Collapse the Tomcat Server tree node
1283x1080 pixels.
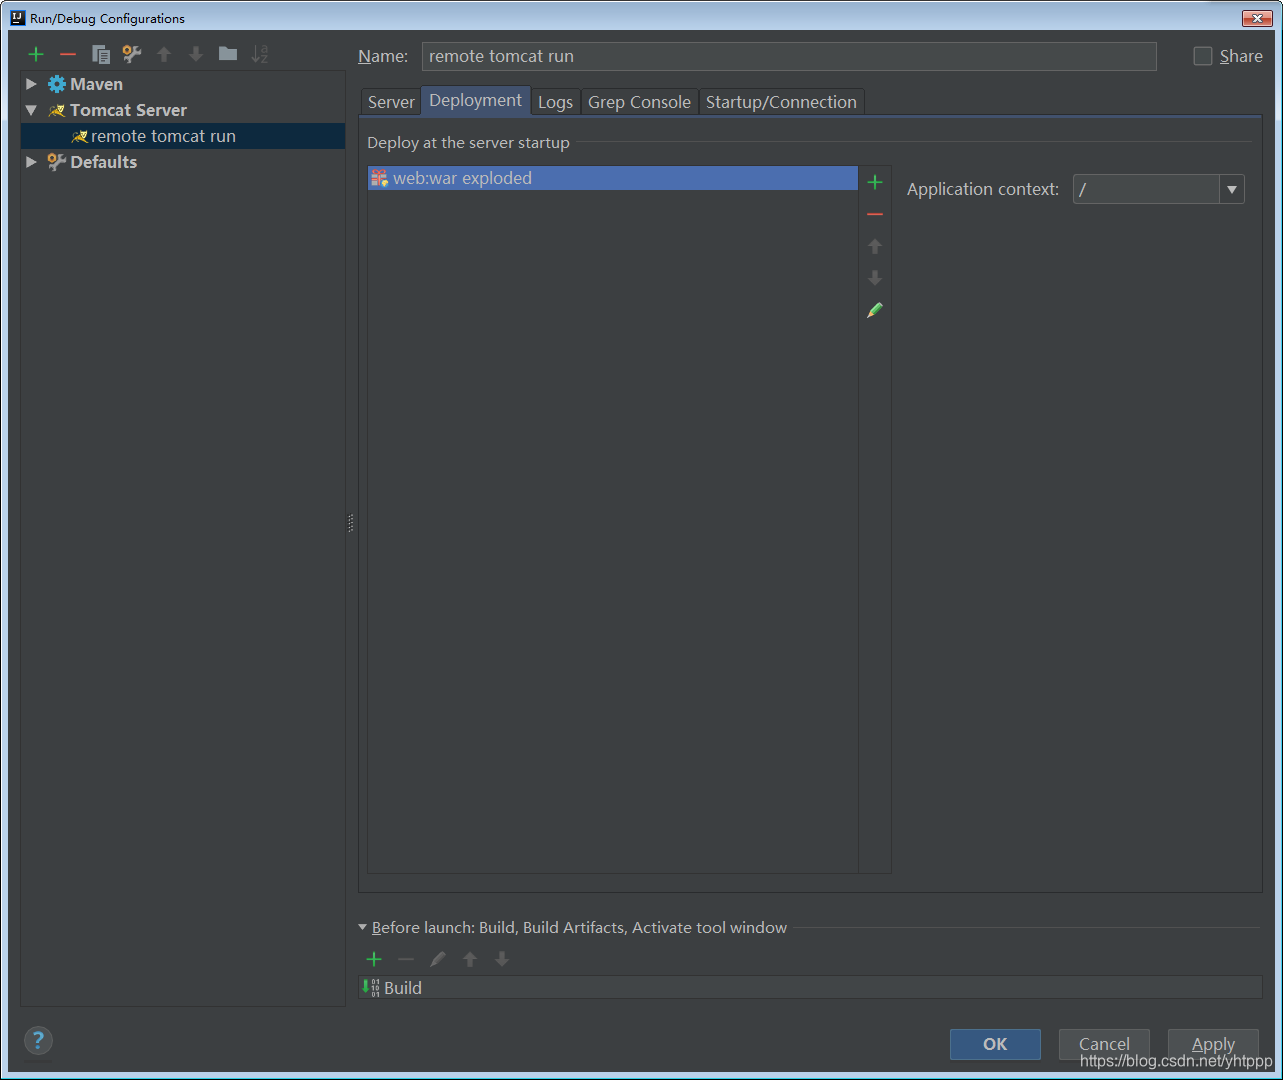31,110
